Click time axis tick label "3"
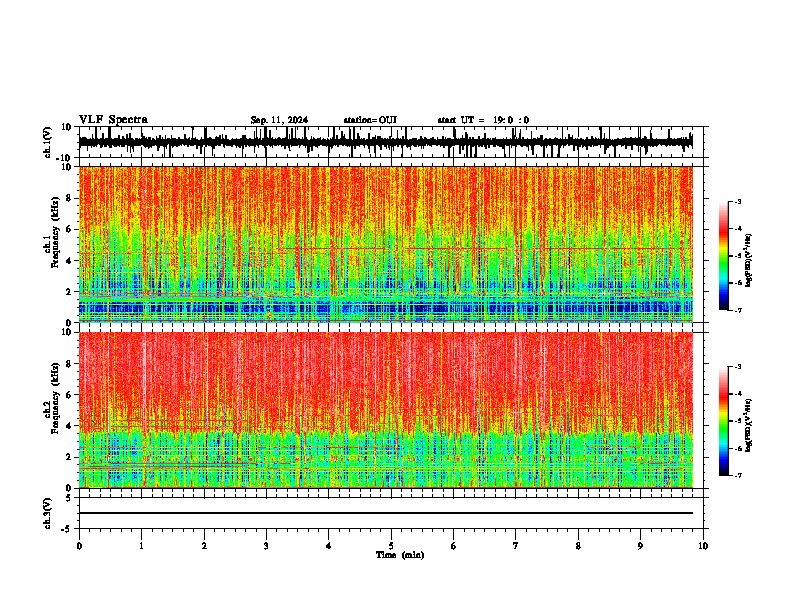Image resolution: width=792 pixels, height=612 pixels. 266,546
